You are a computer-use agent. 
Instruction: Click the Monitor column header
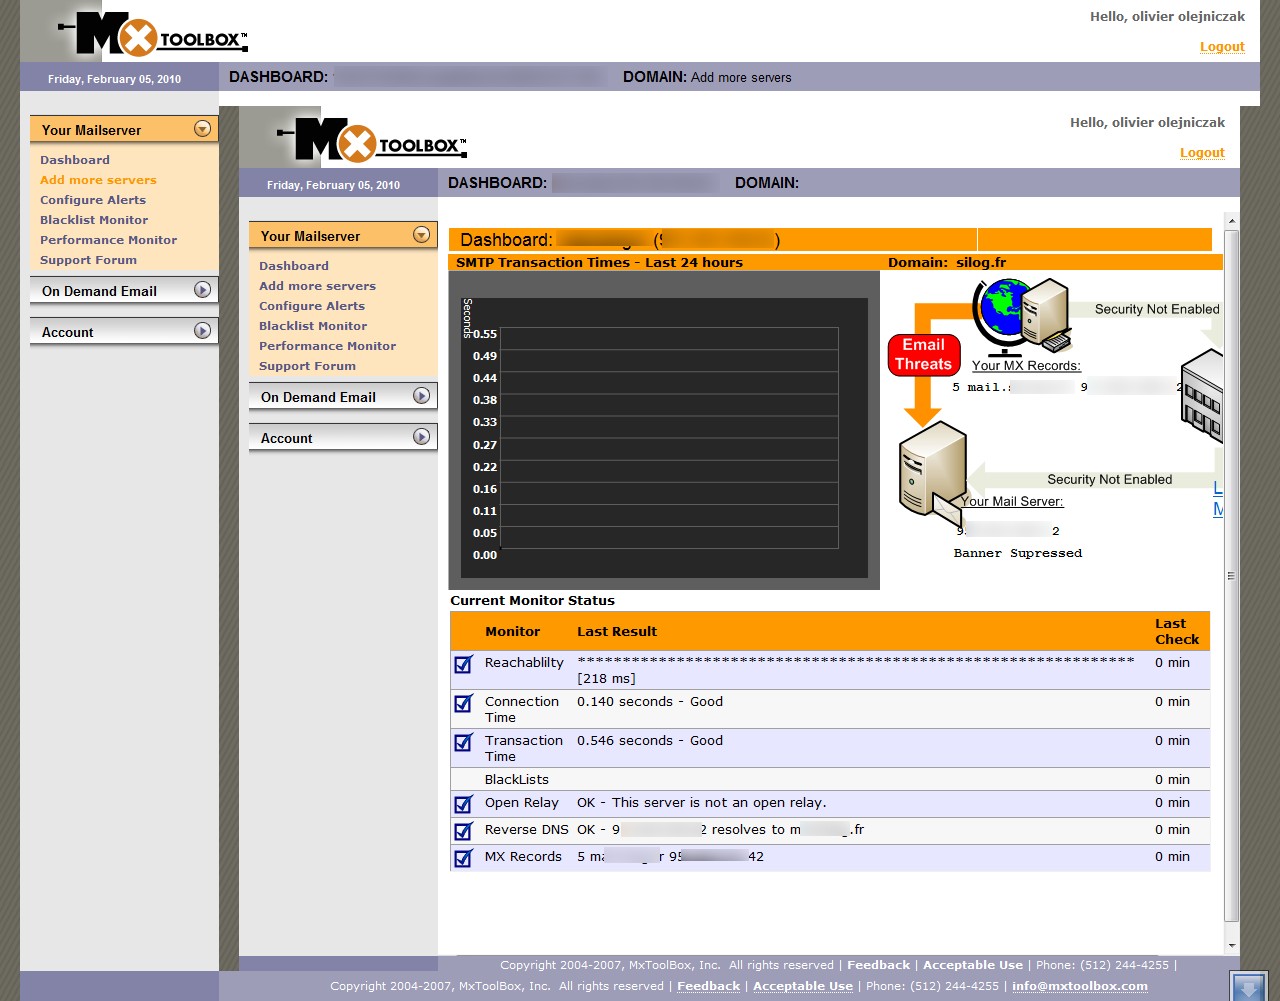tap(512, 632)
